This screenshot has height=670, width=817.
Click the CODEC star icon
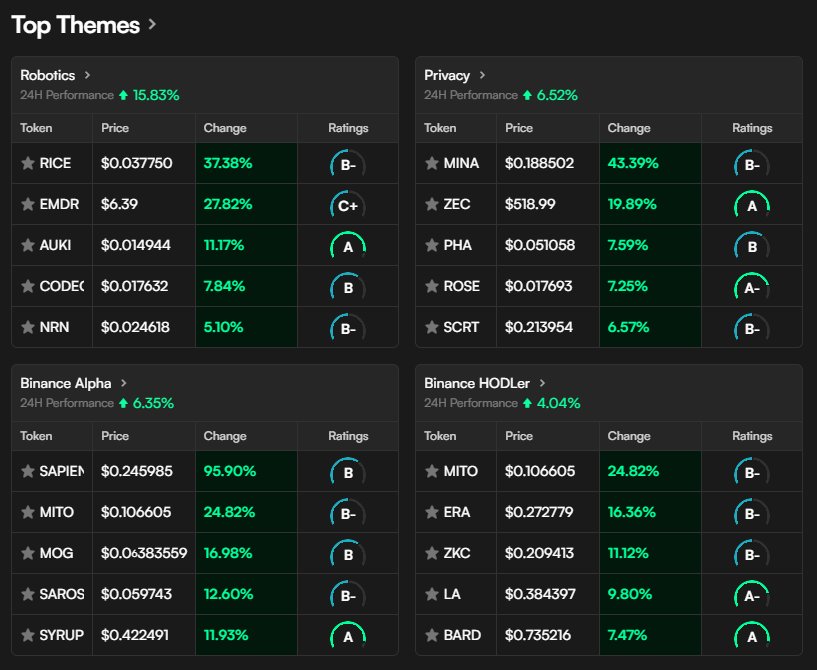[x=28, y=287]
